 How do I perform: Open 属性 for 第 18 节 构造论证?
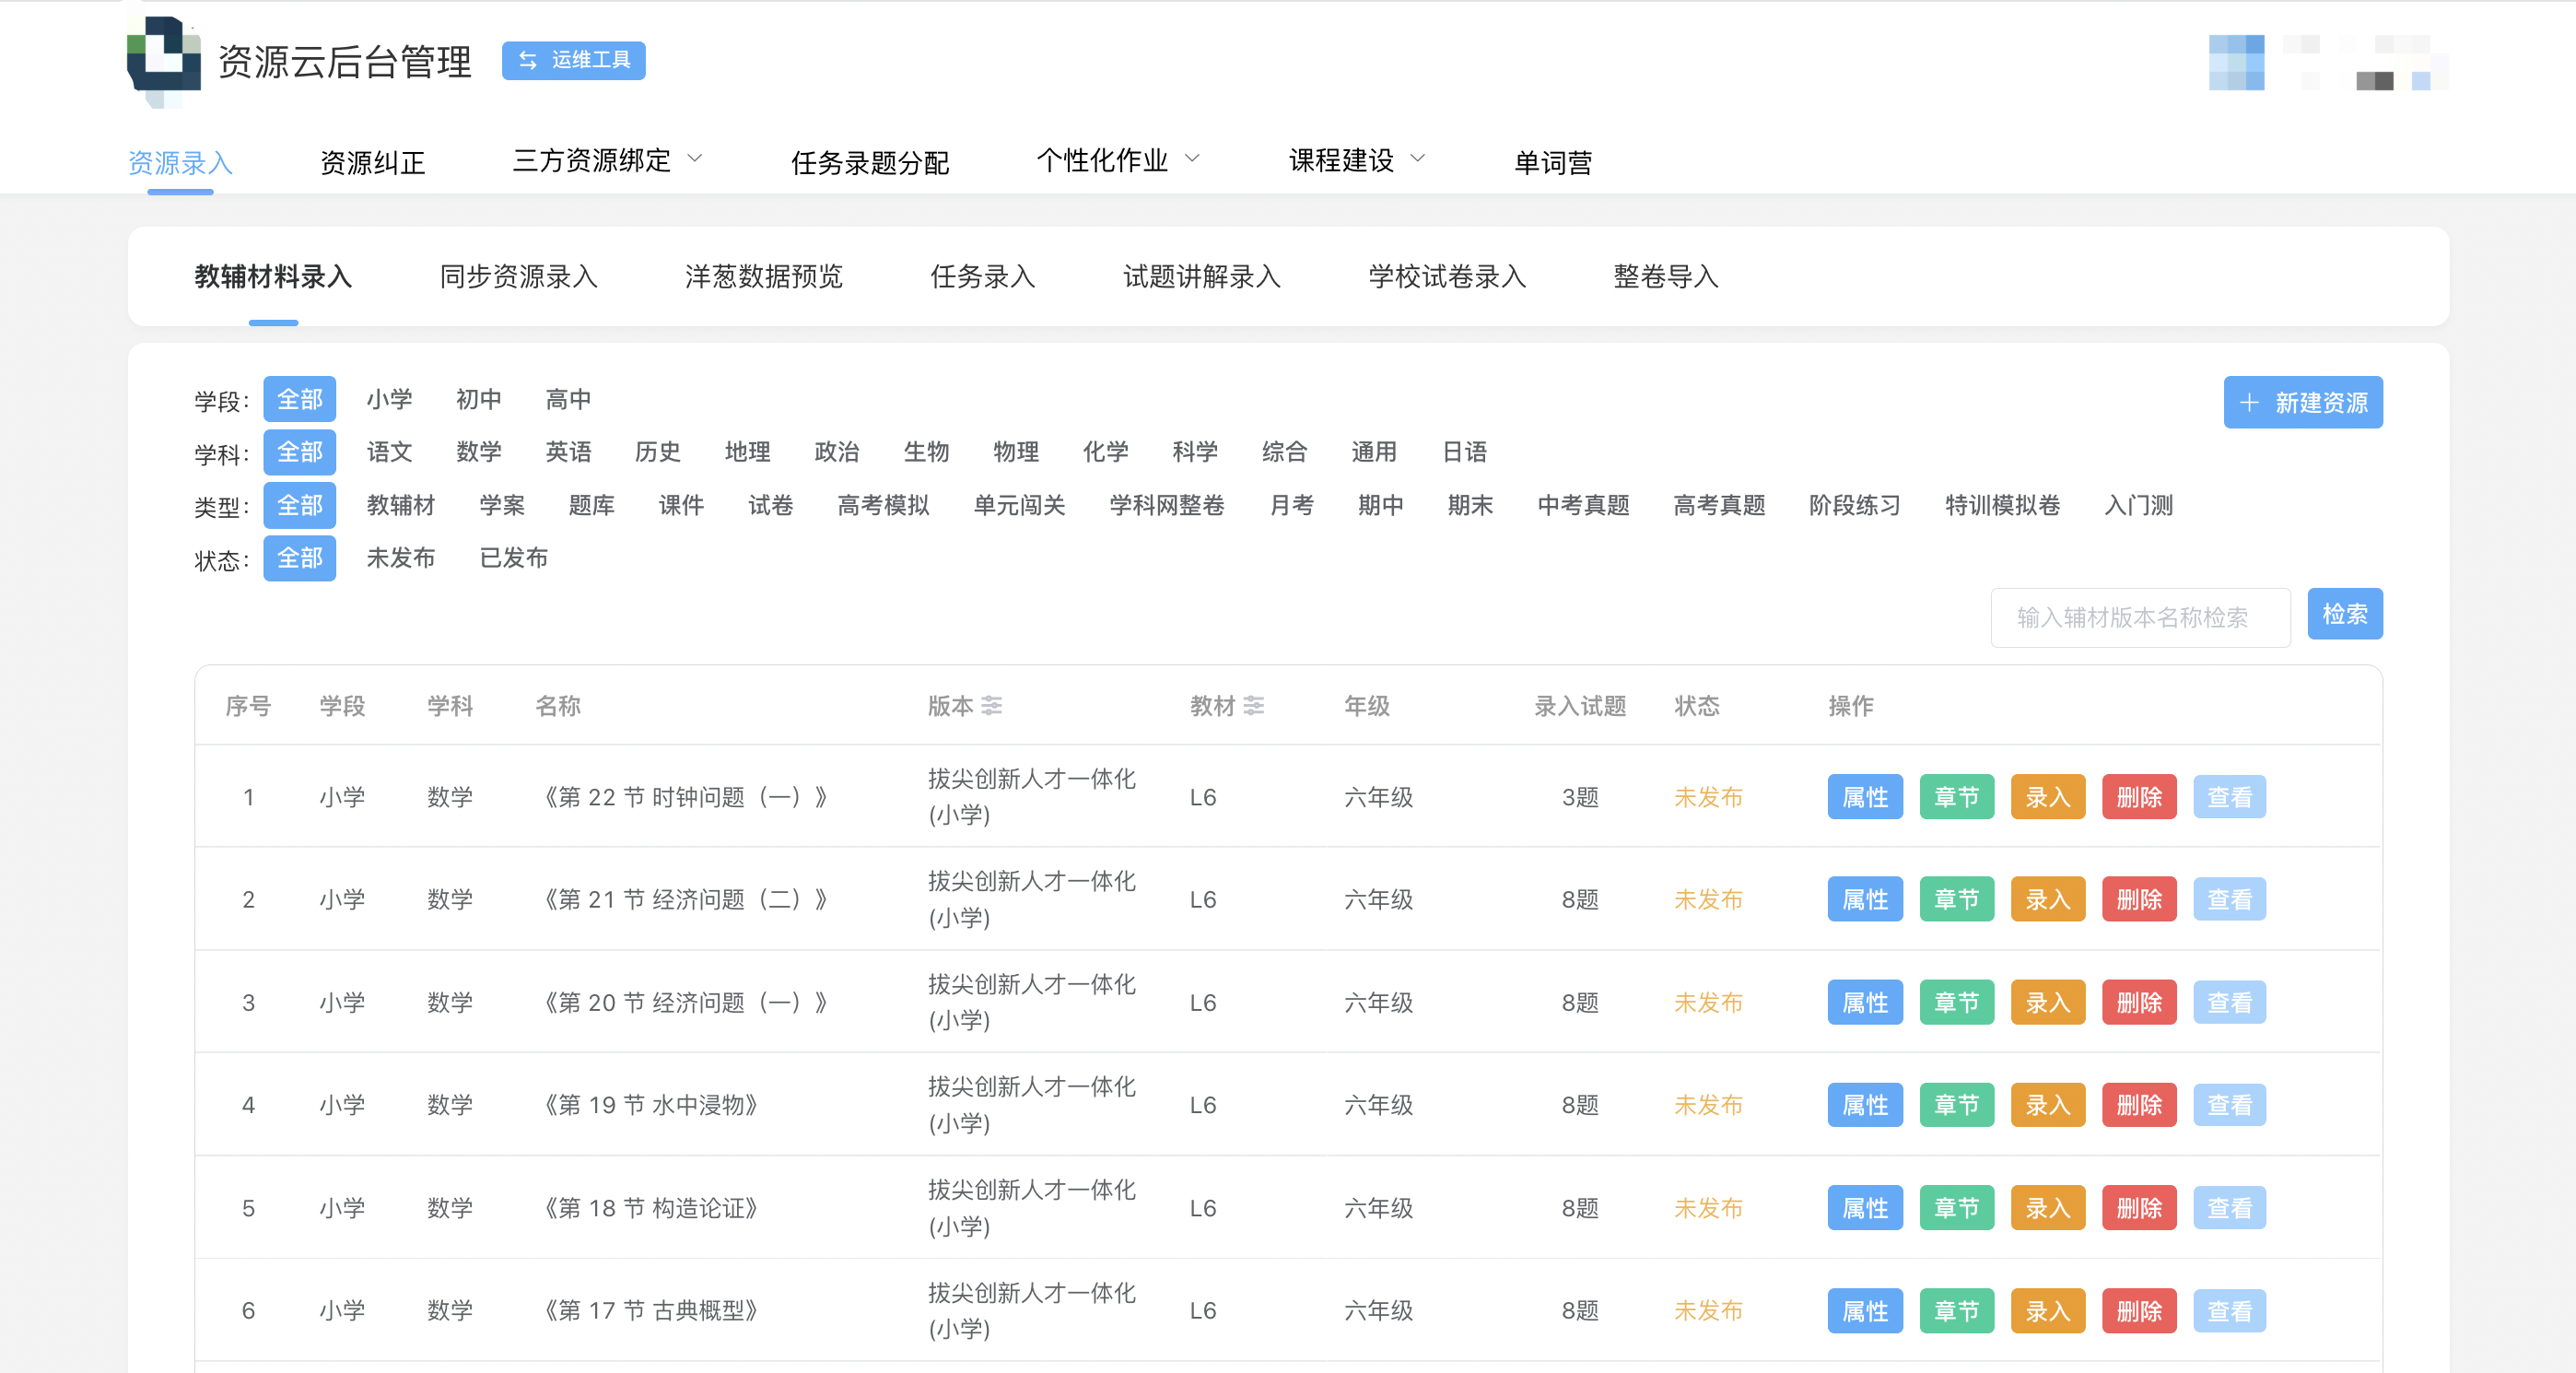click(x=1865, y=1208)
